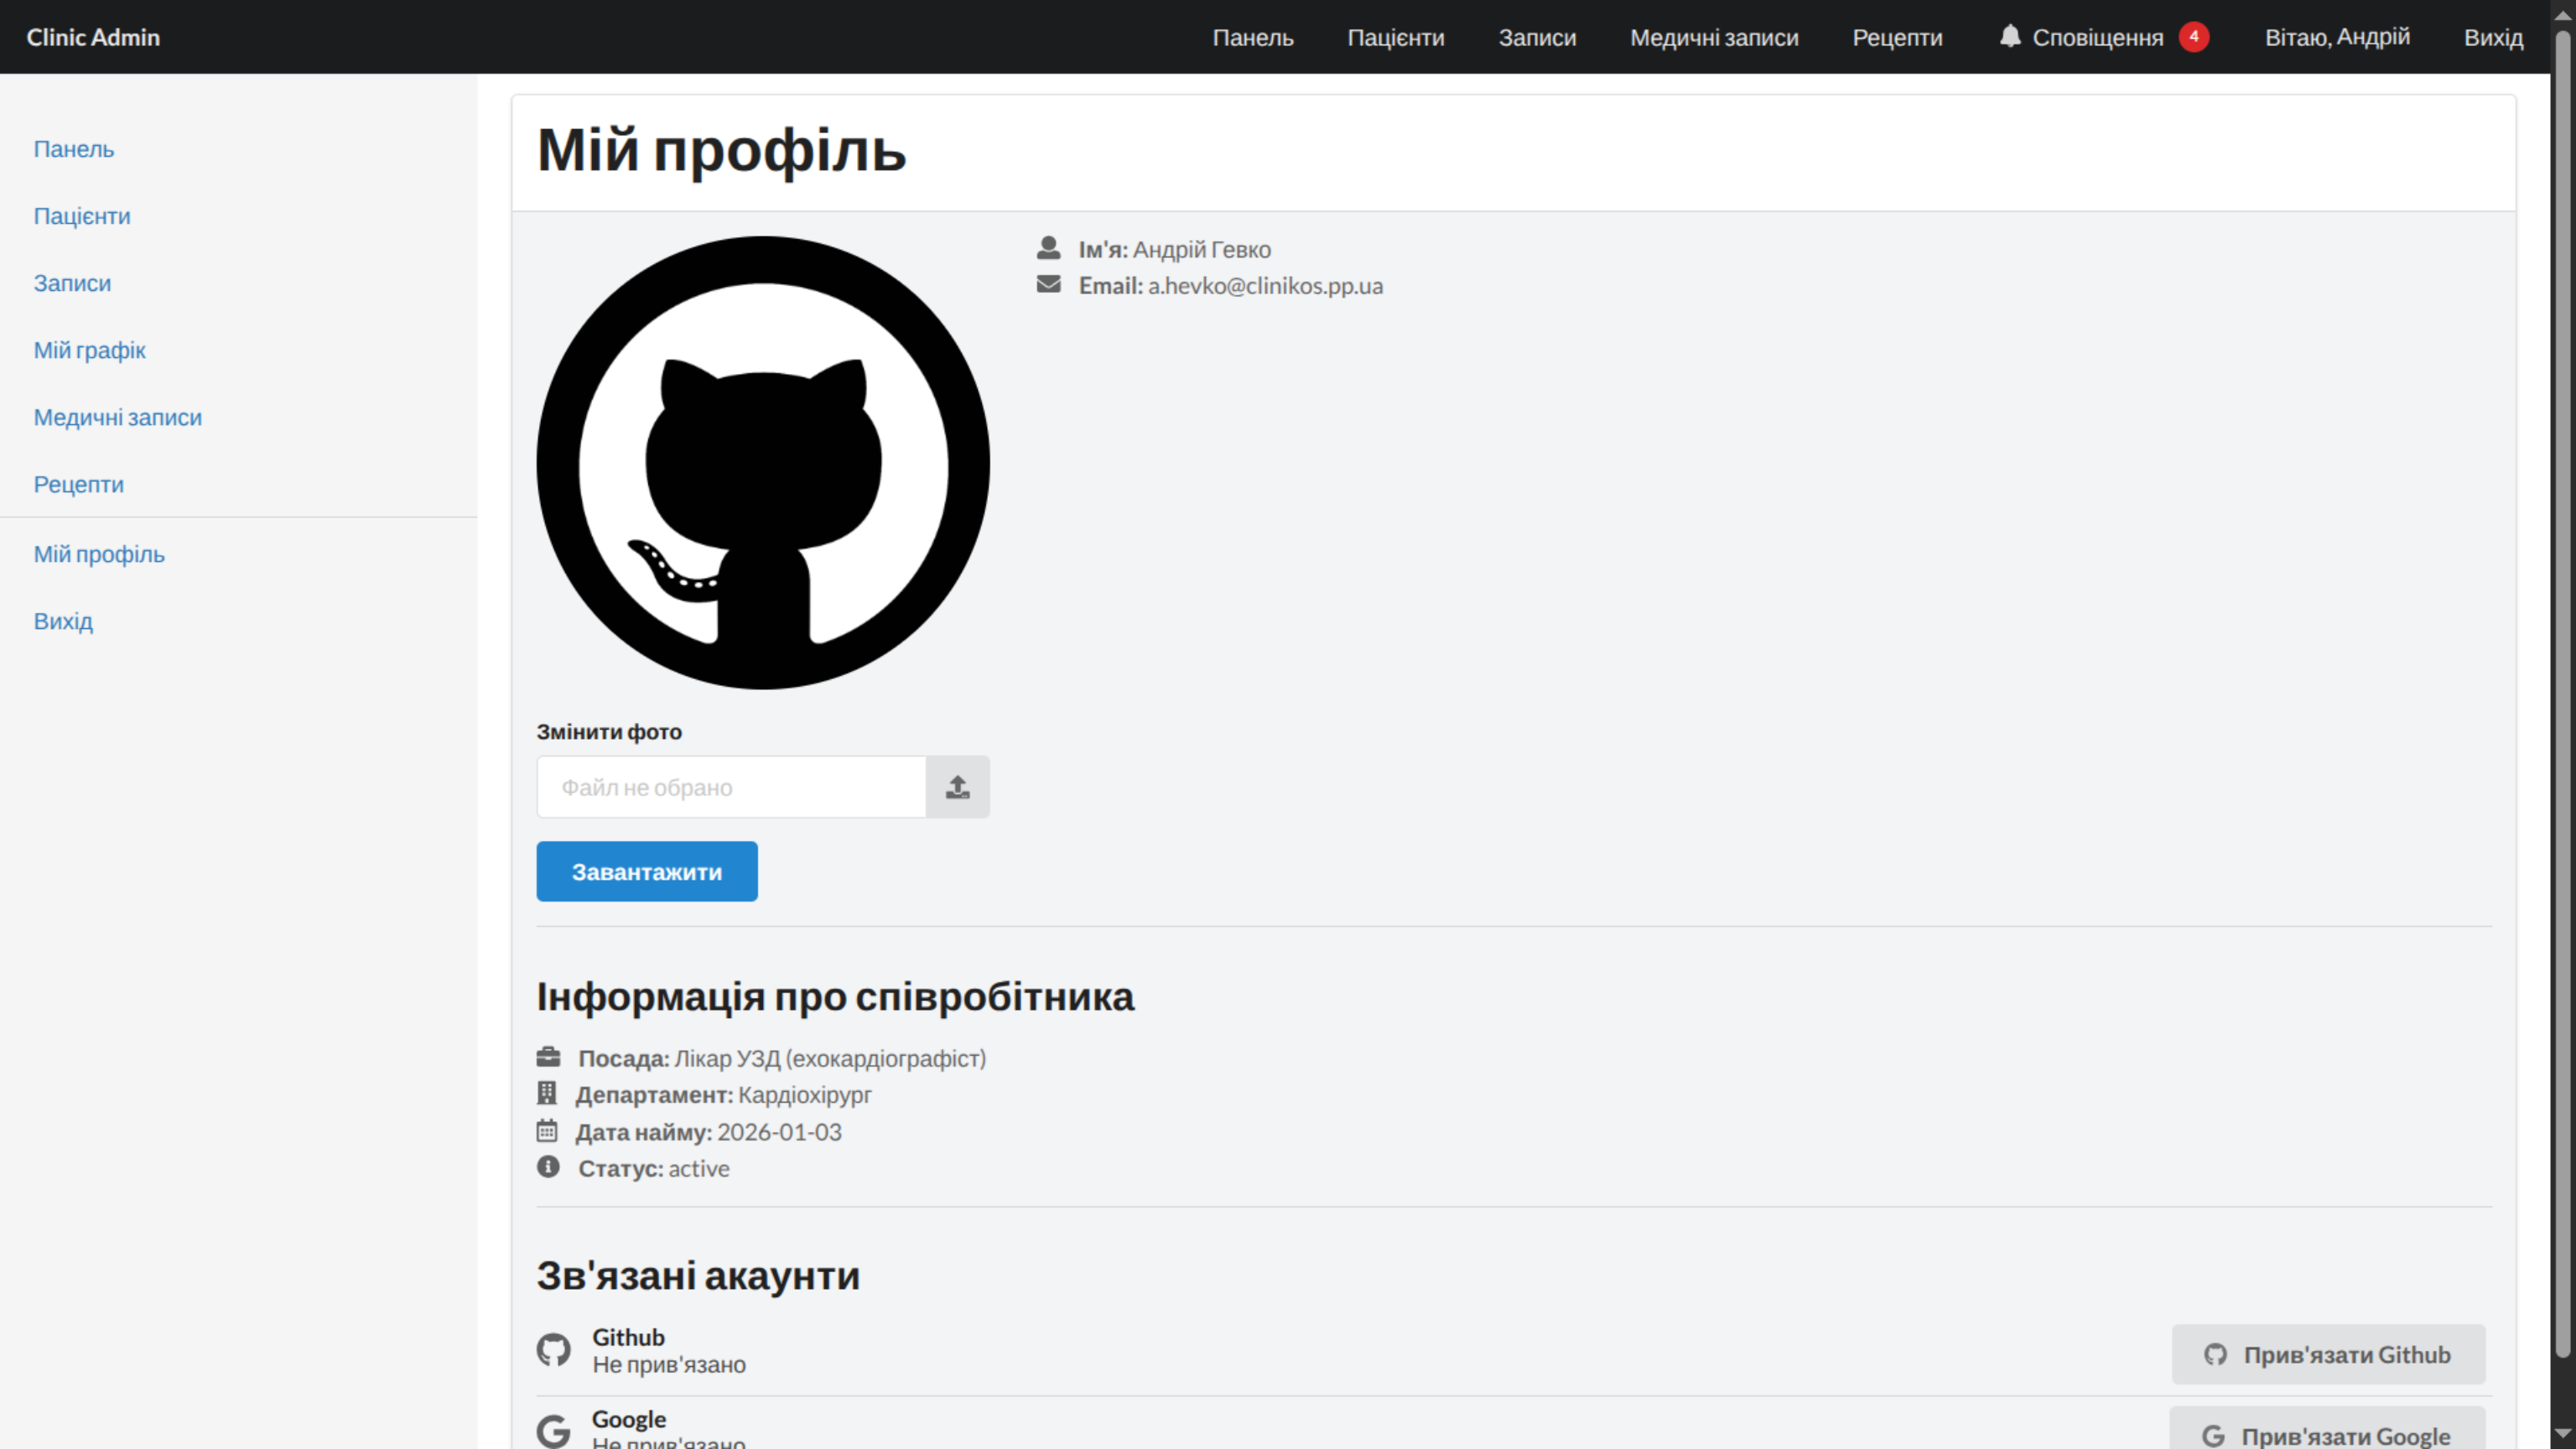
Task: Click the Інформація про співробітника heading
Action: [x=836, y=997]
